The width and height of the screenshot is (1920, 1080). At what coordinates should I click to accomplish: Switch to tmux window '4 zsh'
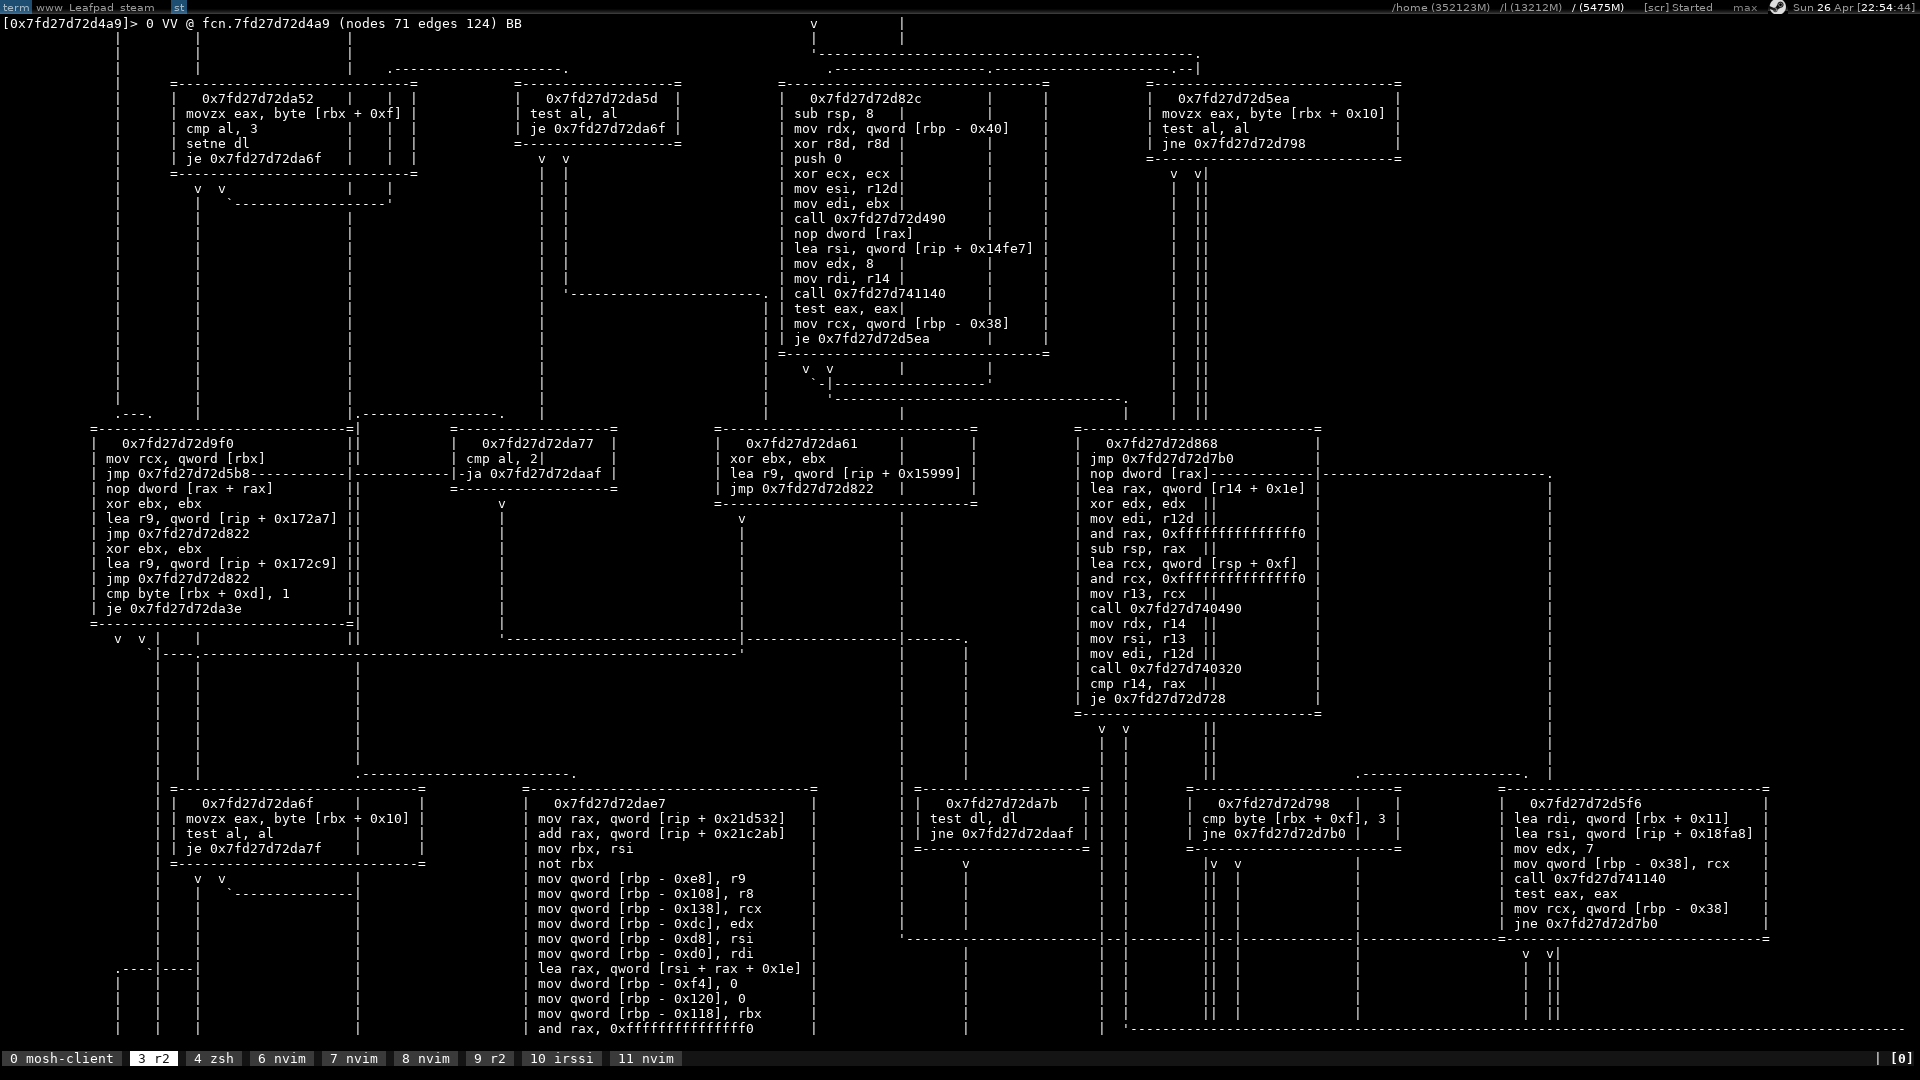(213, 1058)
